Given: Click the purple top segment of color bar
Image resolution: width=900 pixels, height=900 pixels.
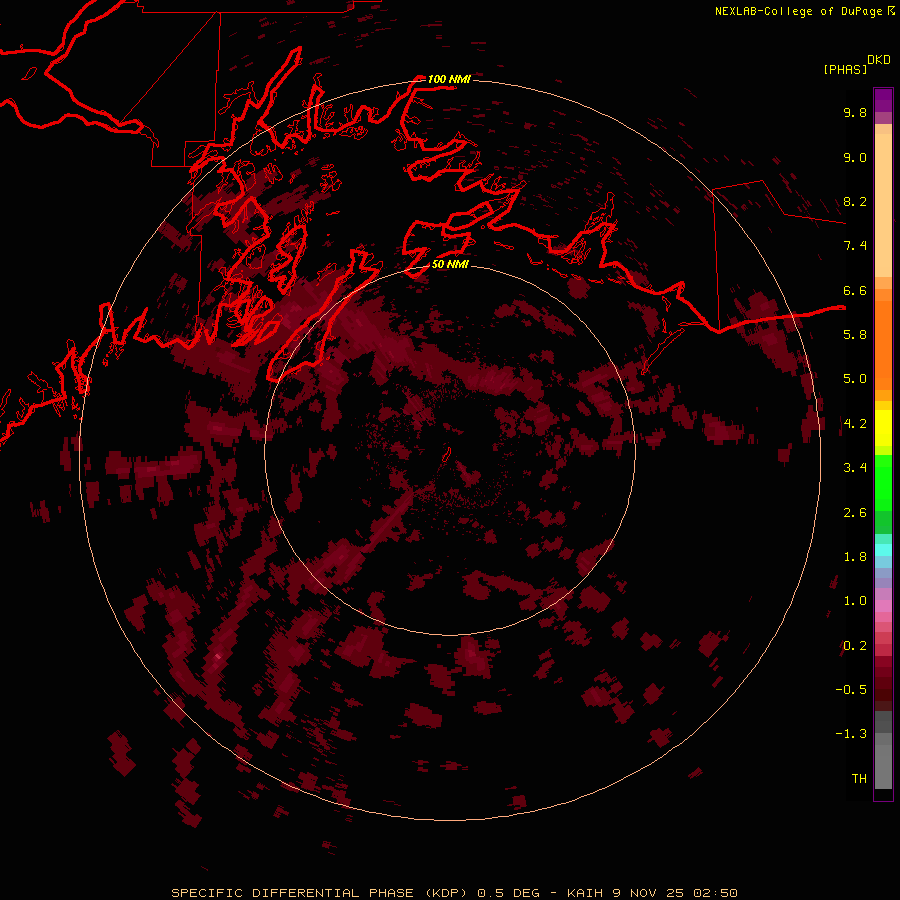Looking at the screenshot, I should 883,100.
